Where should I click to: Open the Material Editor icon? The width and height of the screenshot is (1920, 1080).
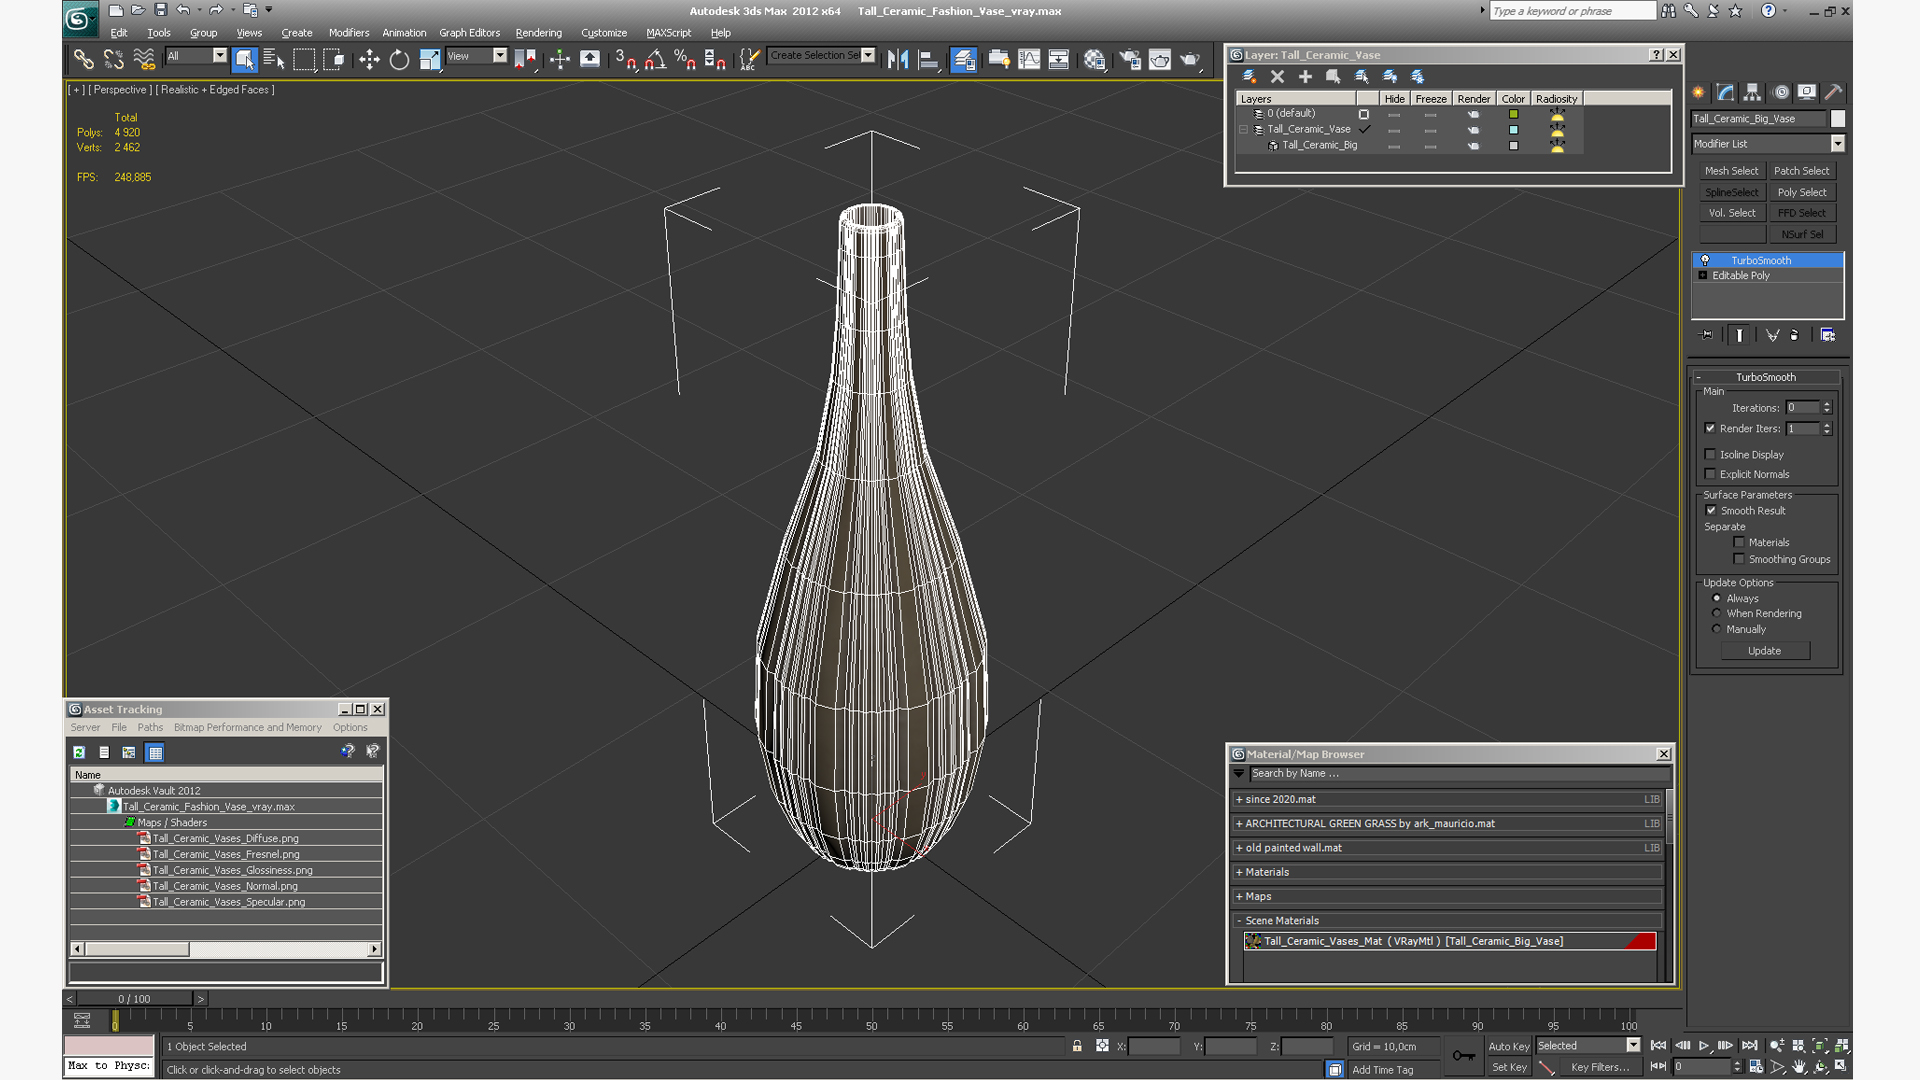(x=1095, y=60)
